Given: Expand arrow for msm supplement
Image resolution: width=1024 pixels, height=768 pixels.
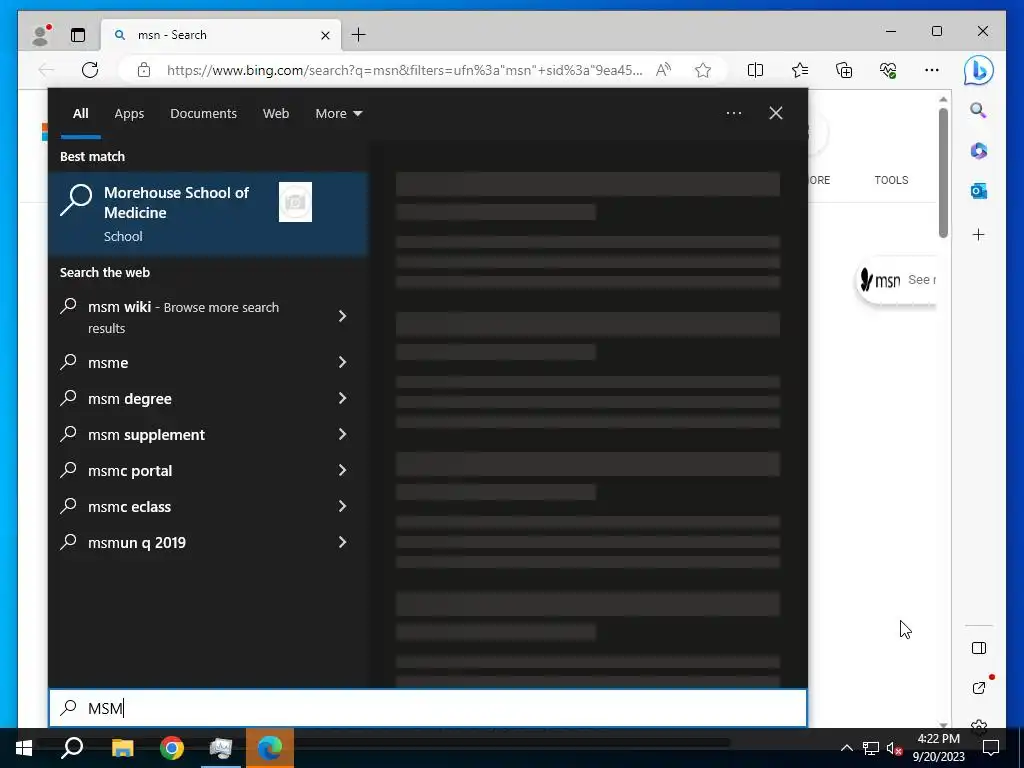Looking at the screenshot, I should 342,434.
